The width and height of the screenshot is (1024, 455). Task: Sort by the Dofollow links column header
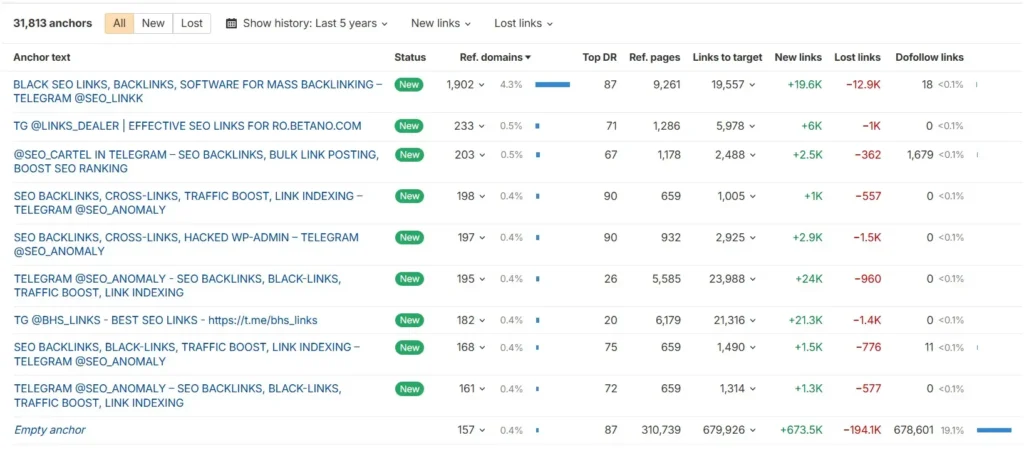coord(929,58)
